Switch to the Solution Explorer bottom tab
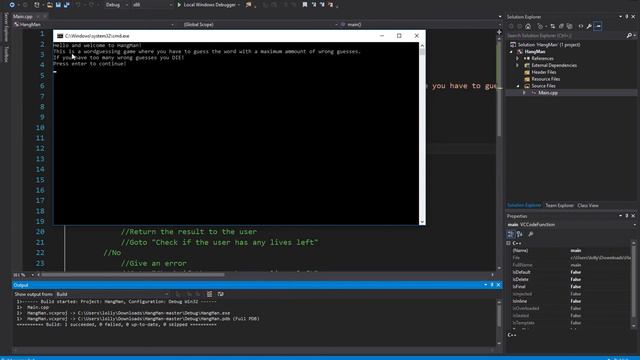The width and height of the screenshot is (640, 360). [x=524, y=205]
